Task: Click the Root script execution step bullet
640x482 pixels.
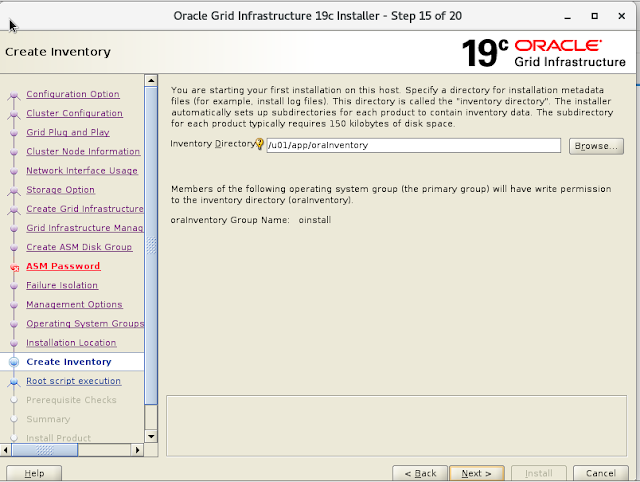Action: coord(14,382)
